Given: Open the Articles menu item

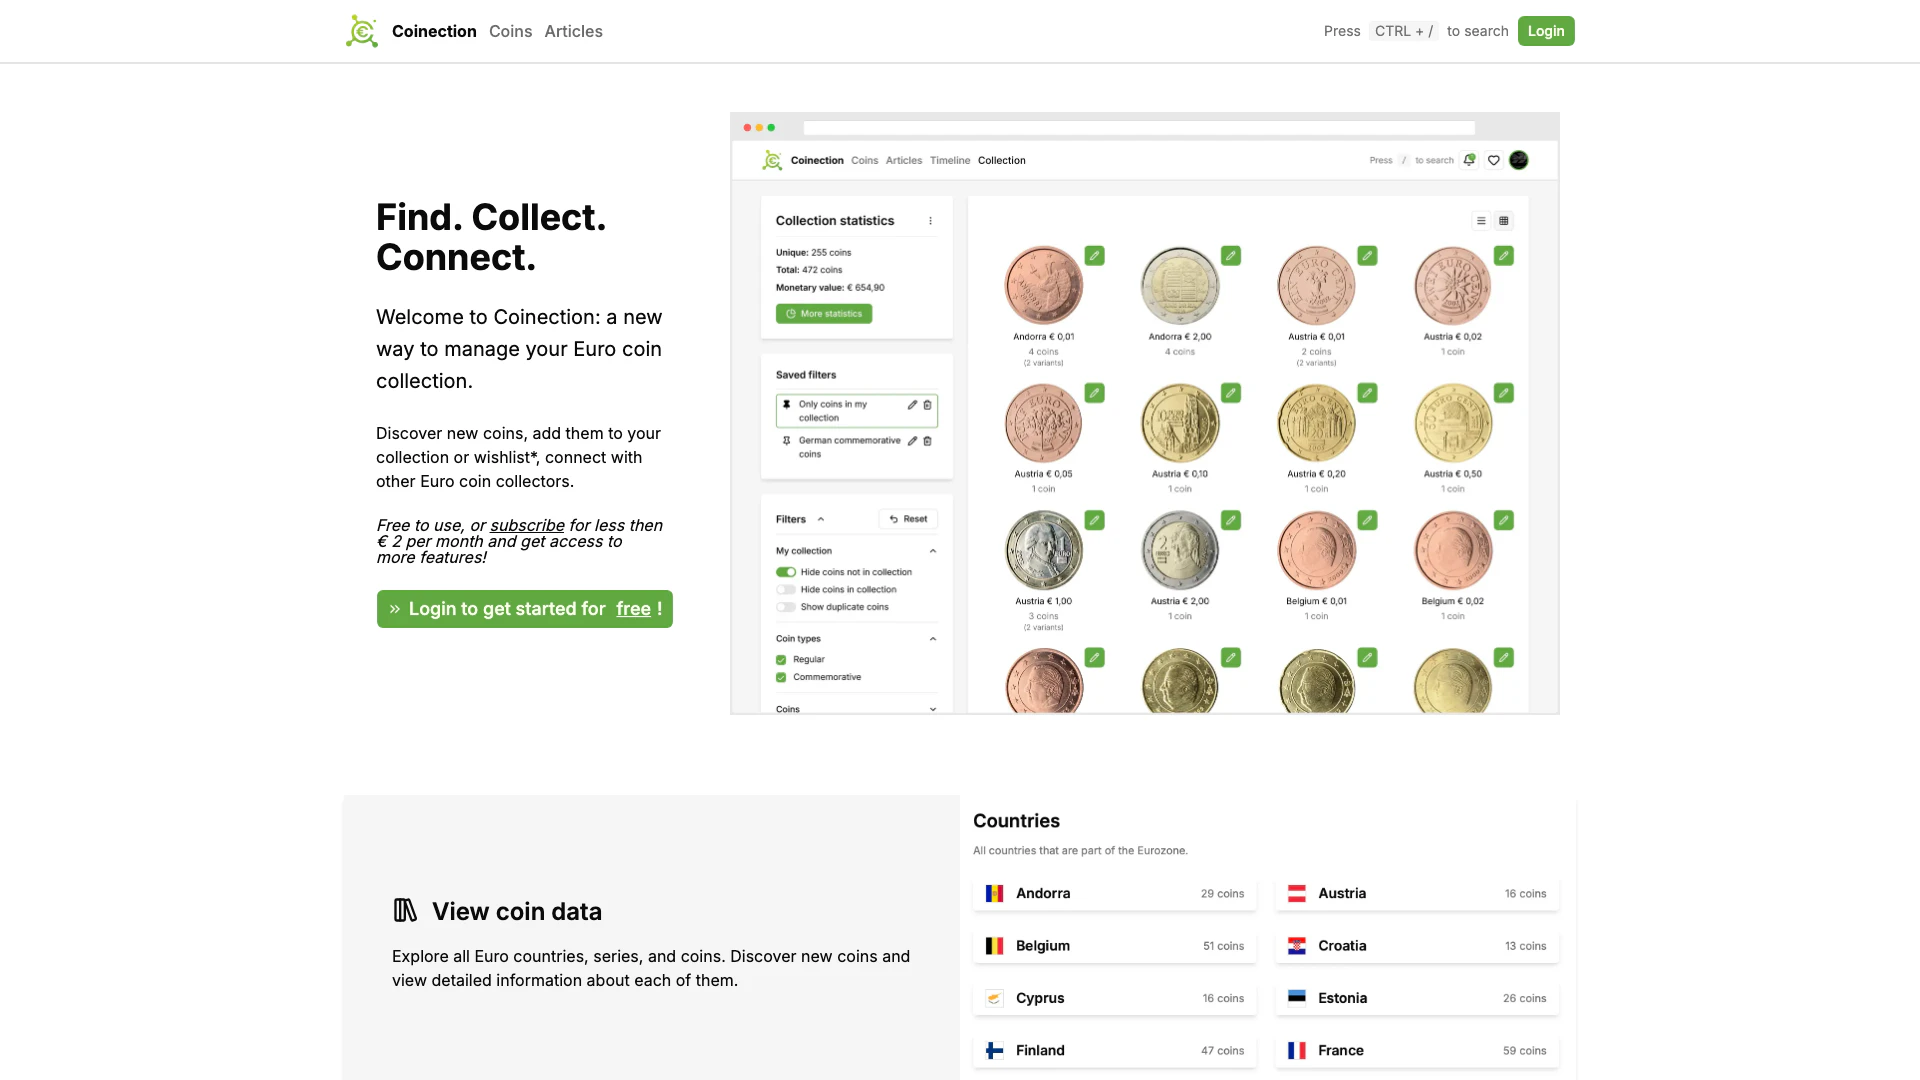Looking at the screenshot, I should (573, 31).
